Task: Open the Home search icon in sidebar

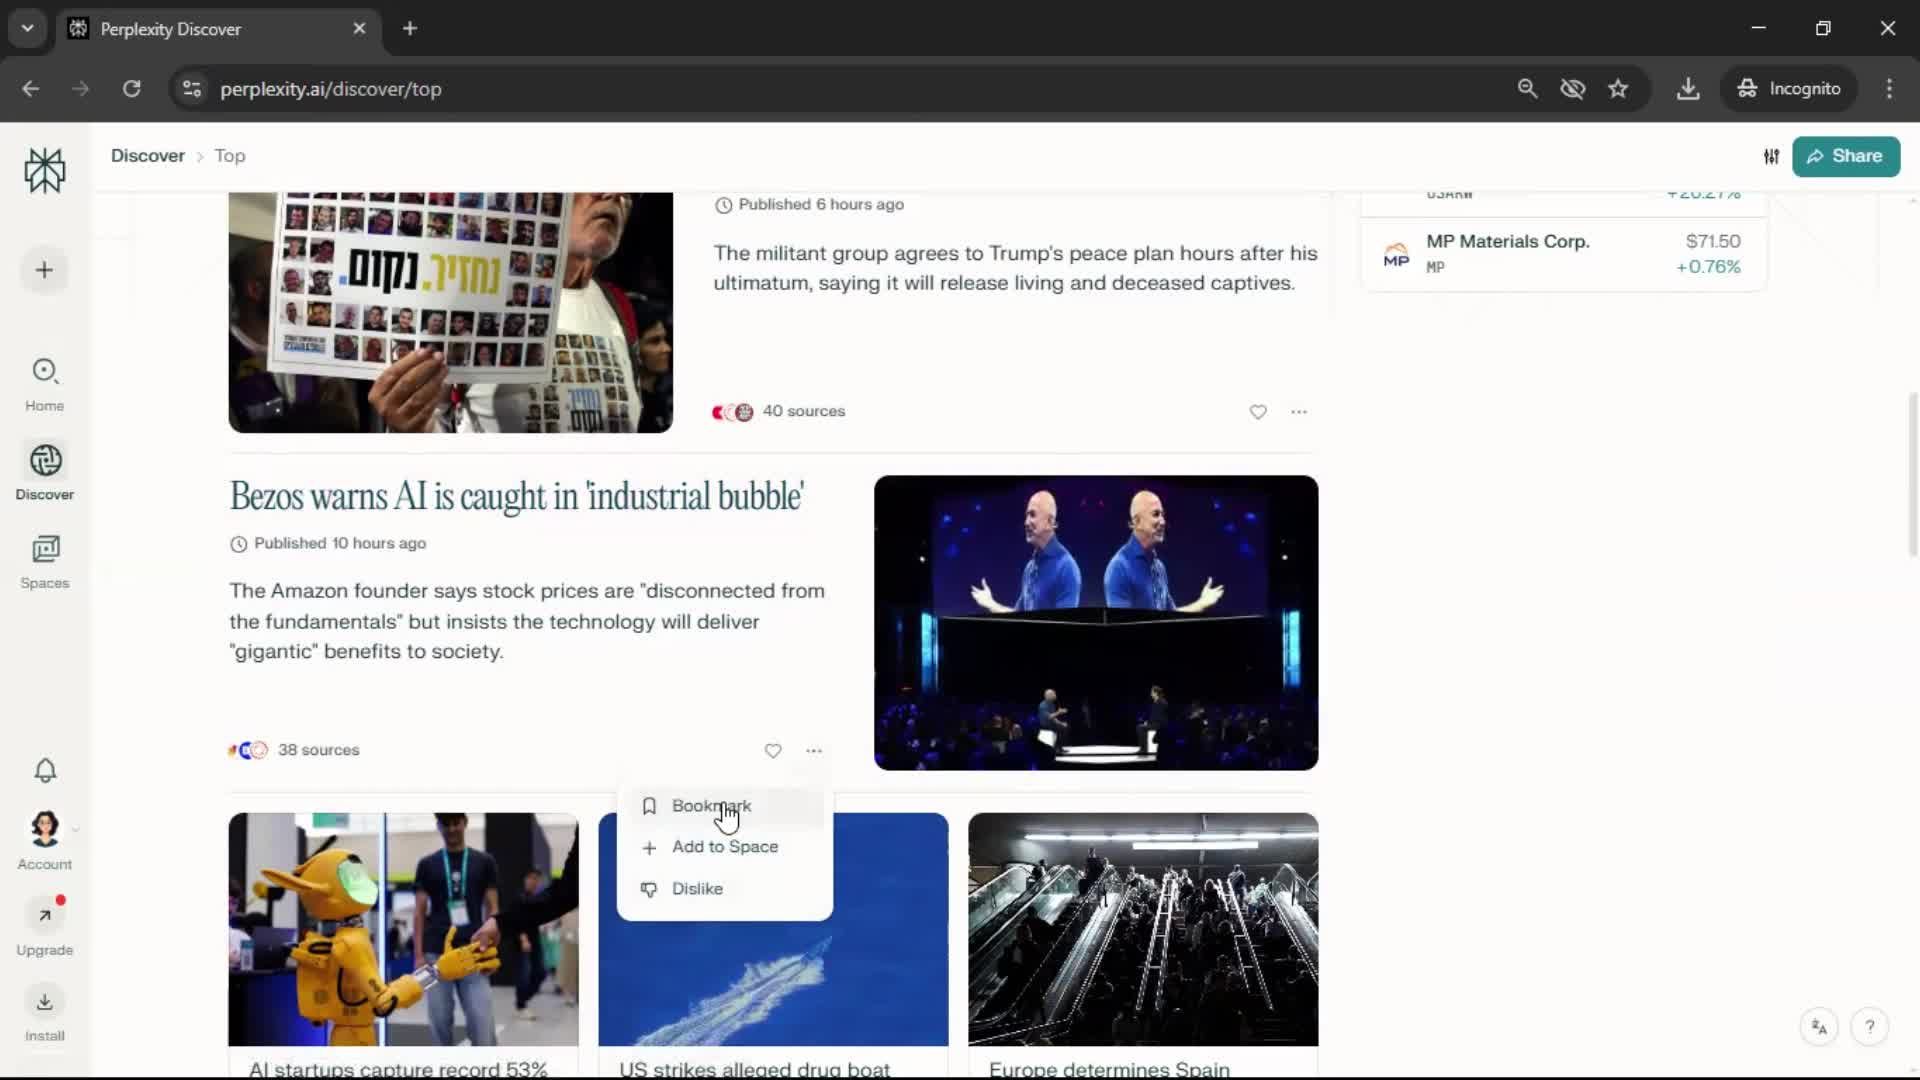Action: pyautogui.click(x=45, y=372)
